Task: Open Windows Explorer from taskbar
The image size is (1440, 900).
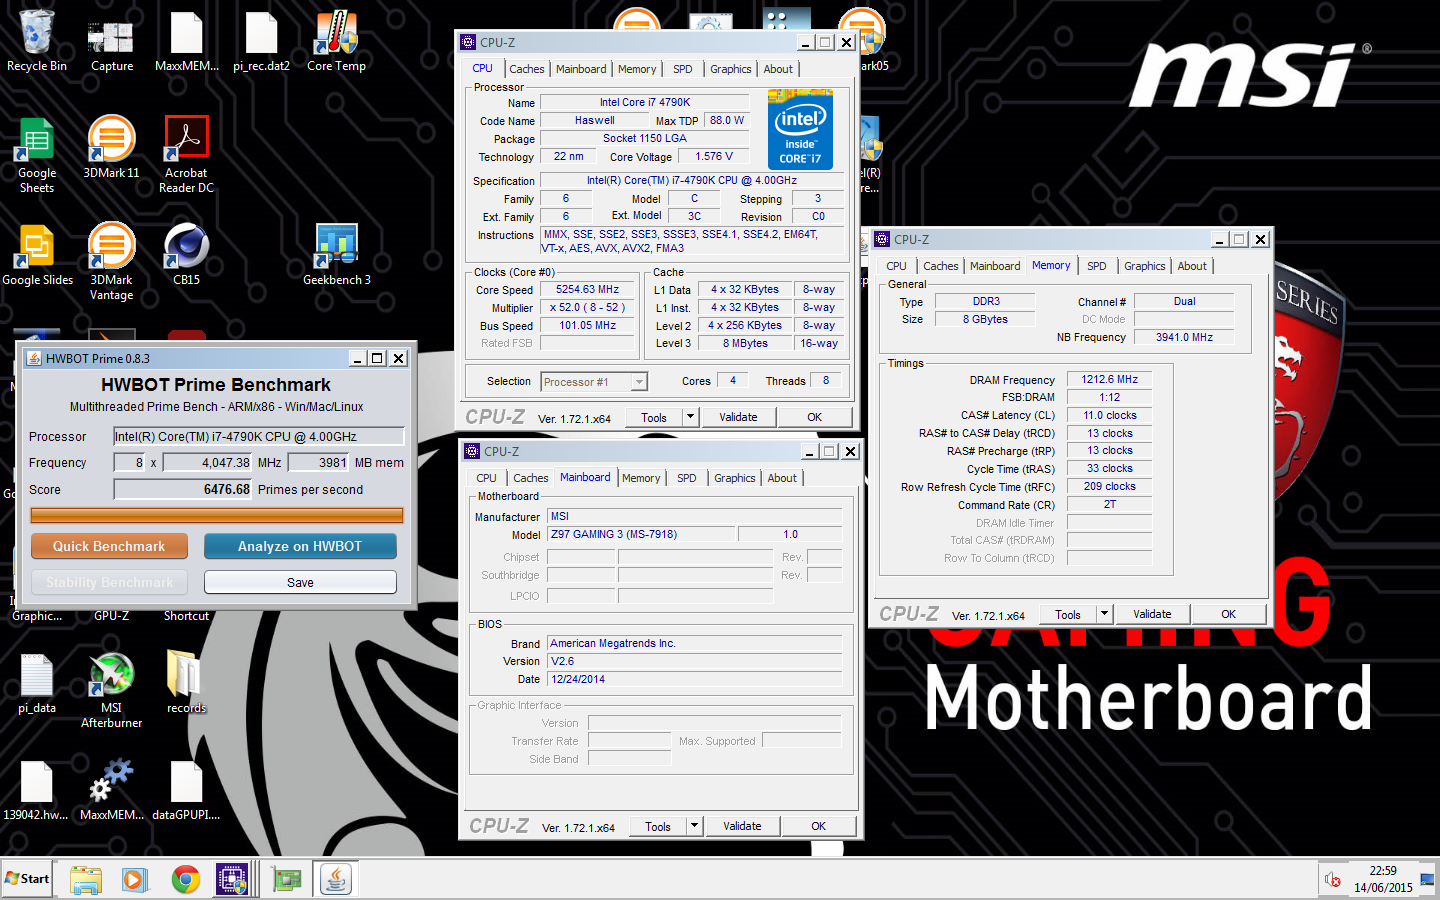Action: point(86,880)
